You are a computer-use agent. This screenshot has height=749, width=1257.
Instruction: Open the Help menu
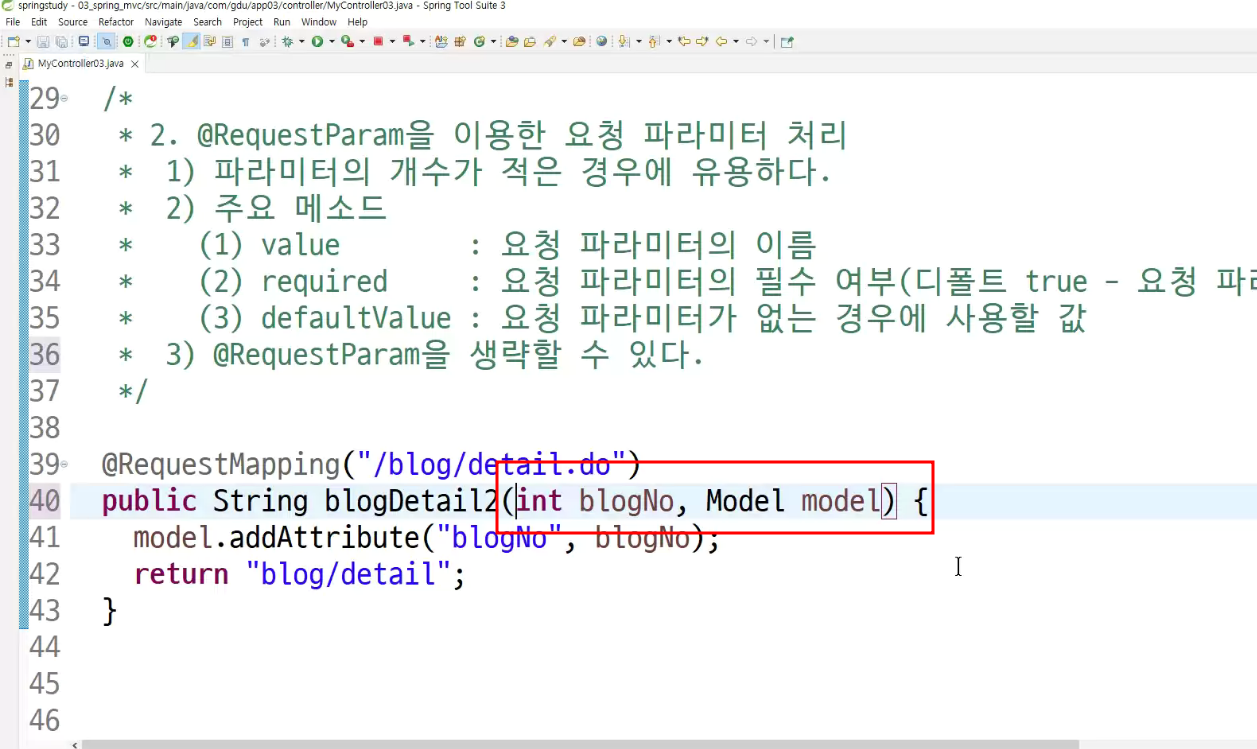pyautogui.click(x=357, y=22)
